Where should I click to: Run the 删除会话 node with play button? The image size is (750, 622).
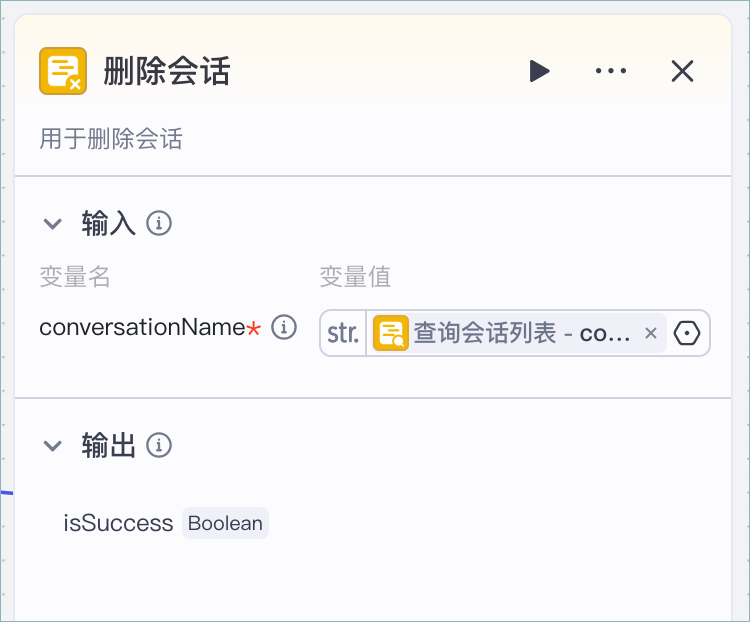[x=540, y=71]
